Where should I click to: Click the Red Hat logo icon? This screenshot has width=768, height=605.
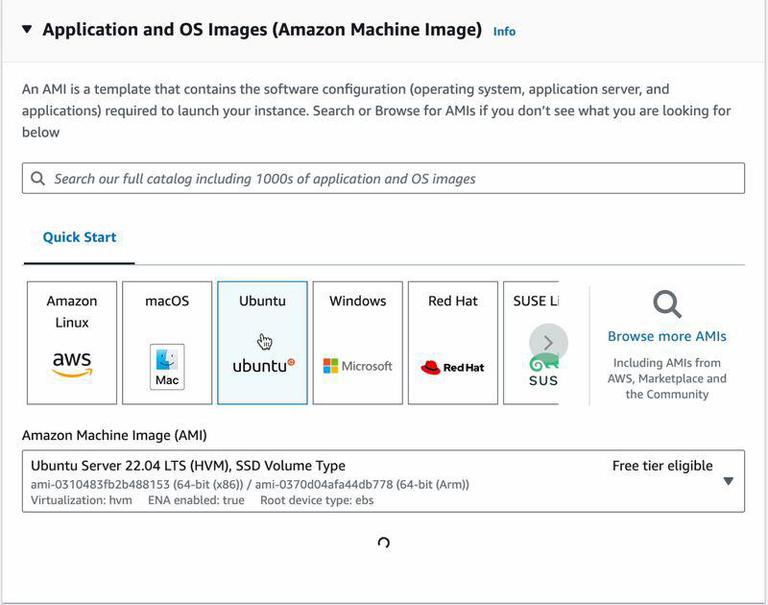click(453, 367)
